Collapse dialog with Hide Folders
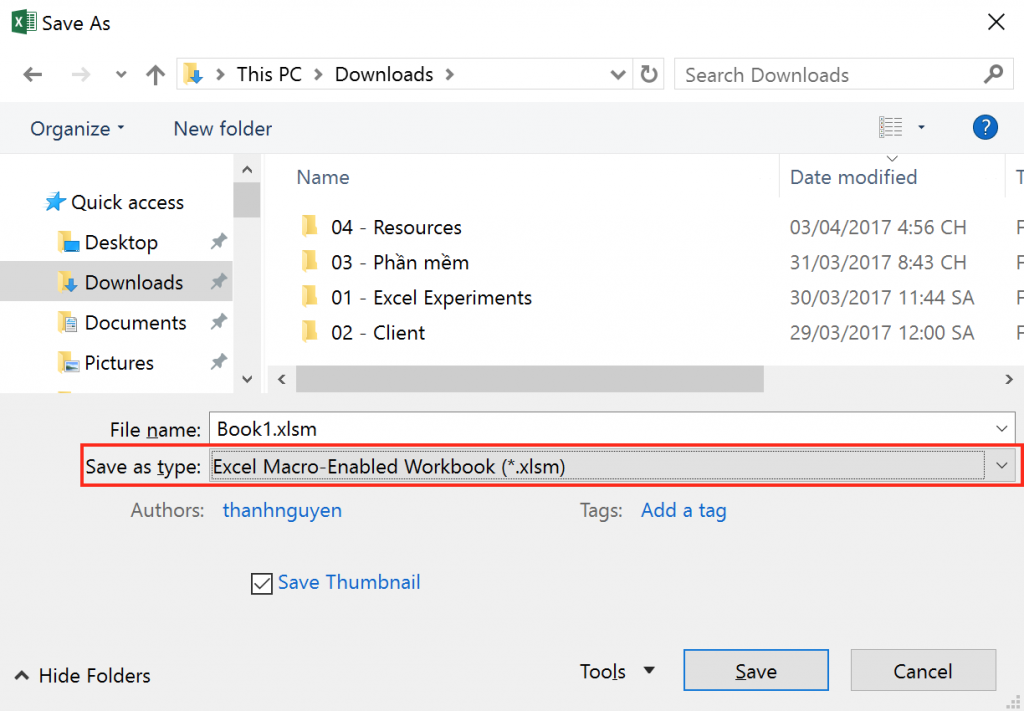The width and height of the screenshot is (1024, 711). (x=84, y=676)
